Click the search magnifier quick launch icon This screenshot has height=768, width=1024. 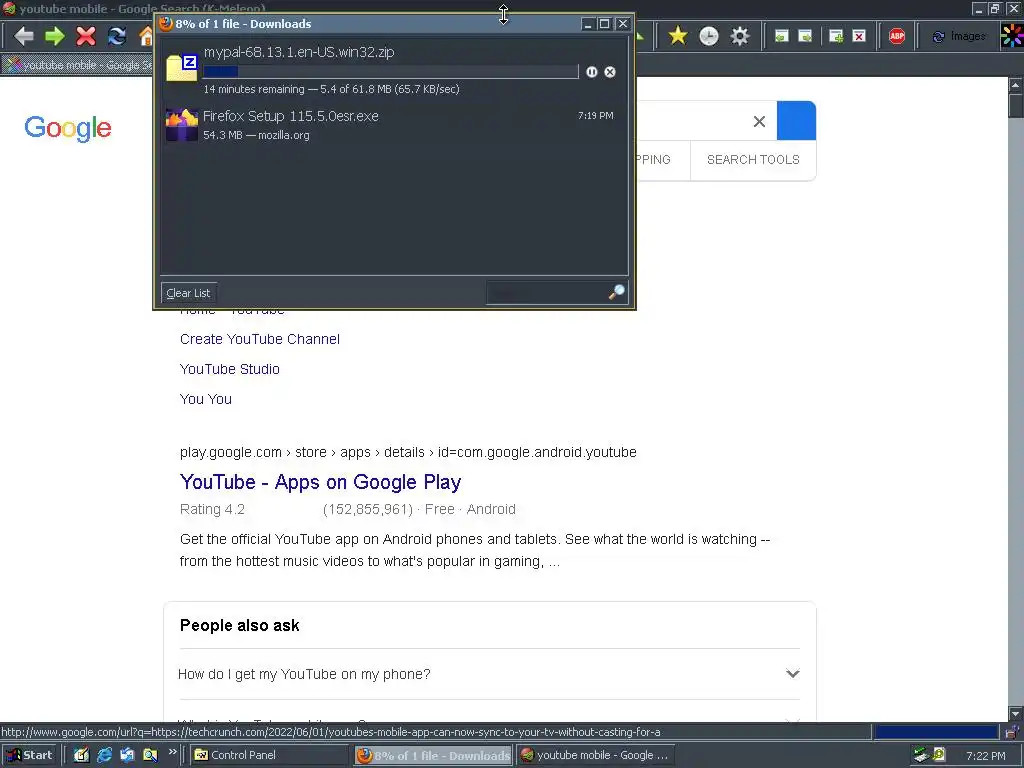[x=150, y=756]
